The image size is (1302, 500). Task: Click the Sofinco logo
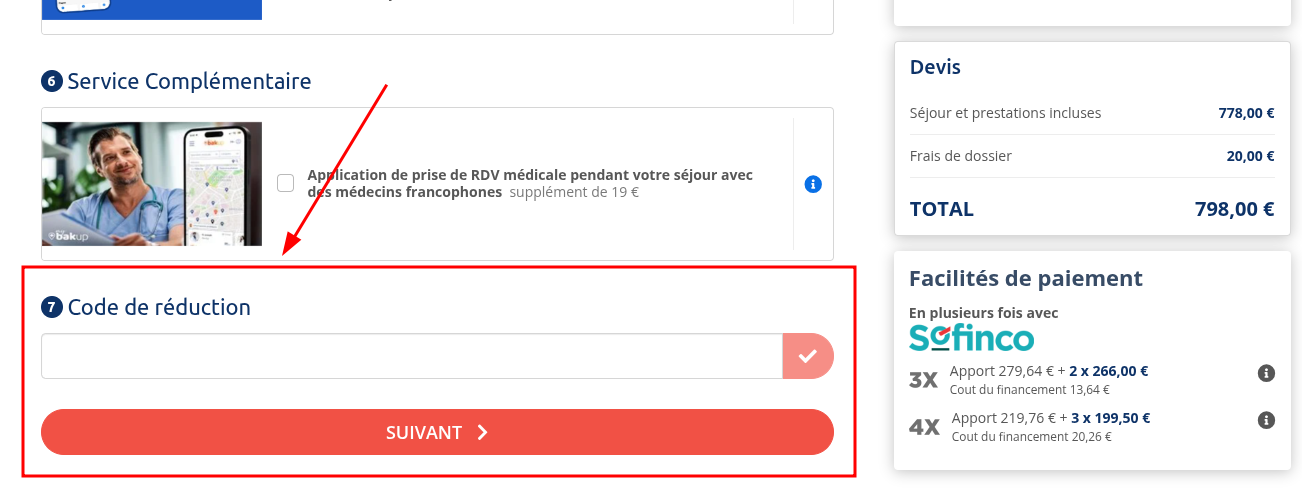971,337
